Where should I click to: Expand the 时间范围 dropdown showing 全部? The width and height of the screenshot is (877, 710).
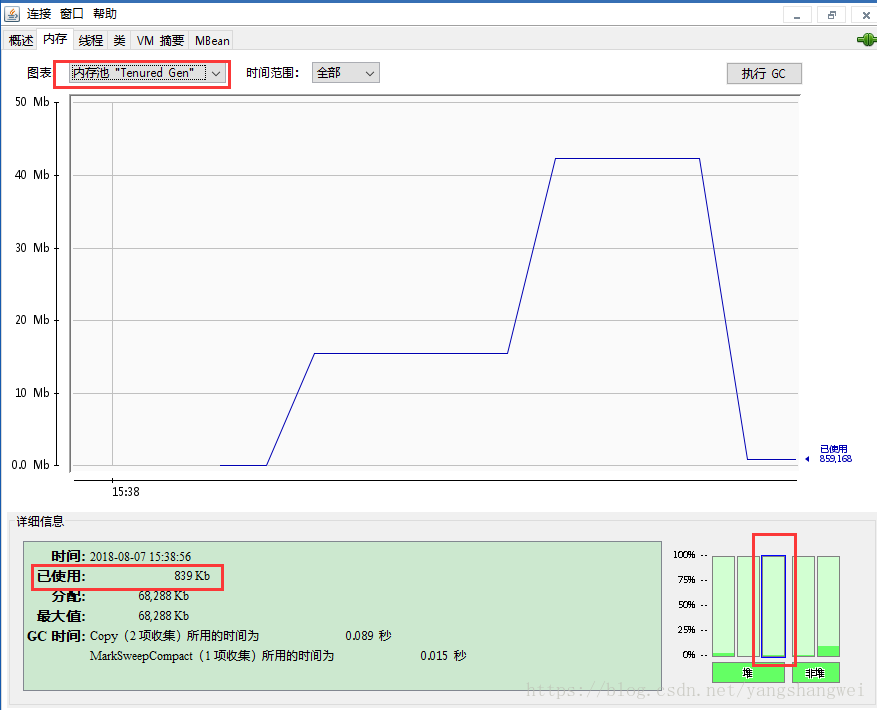346,73
